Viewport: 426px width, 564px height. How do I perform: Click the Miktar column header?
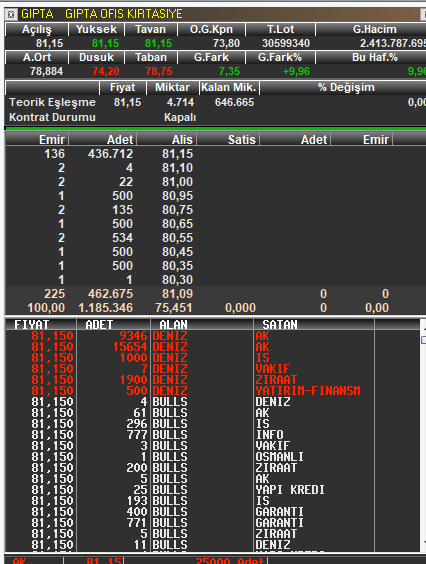coord(172,87)
